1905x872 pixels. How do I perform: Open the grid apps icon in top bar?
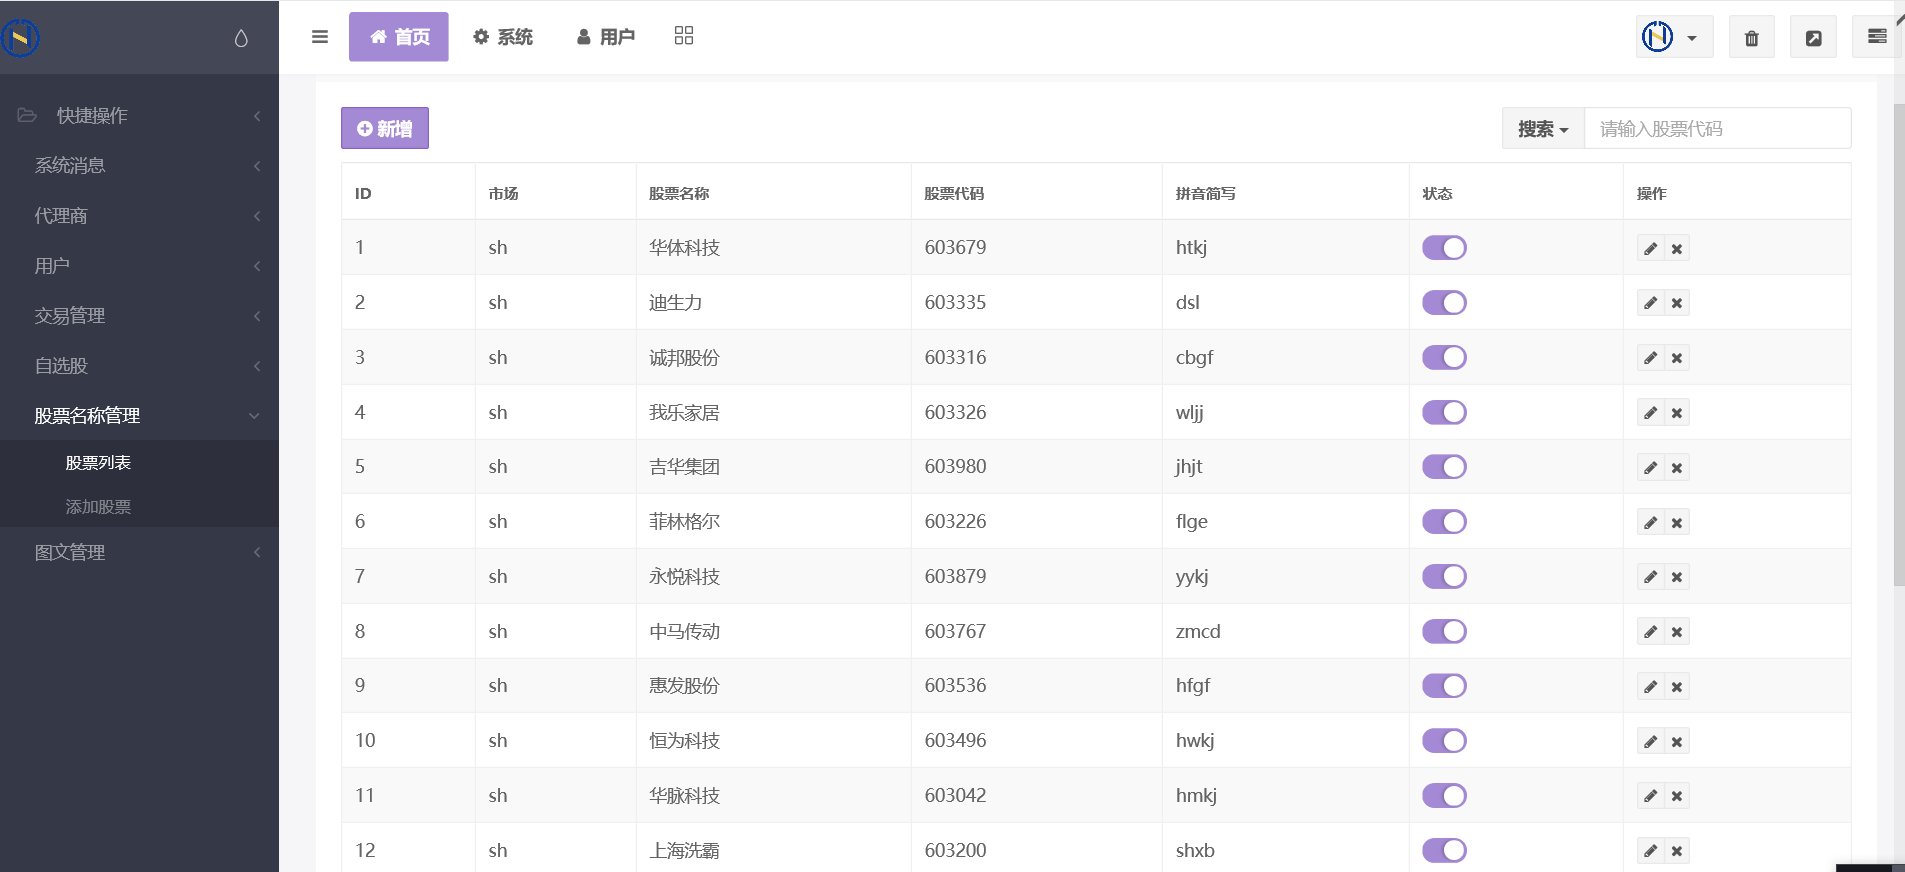coord(684,36)
